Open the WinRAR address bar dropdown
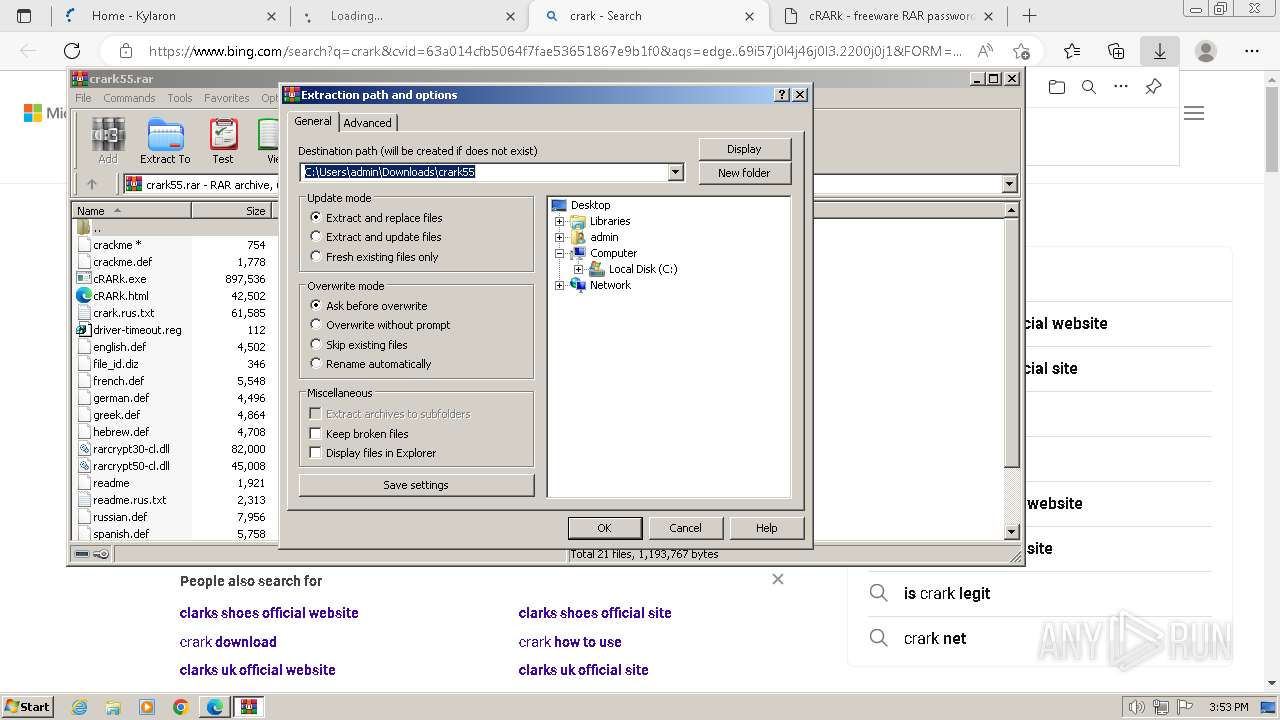Image resolution: width=1280 pixels, height=720 pixels. (1009, 184)
